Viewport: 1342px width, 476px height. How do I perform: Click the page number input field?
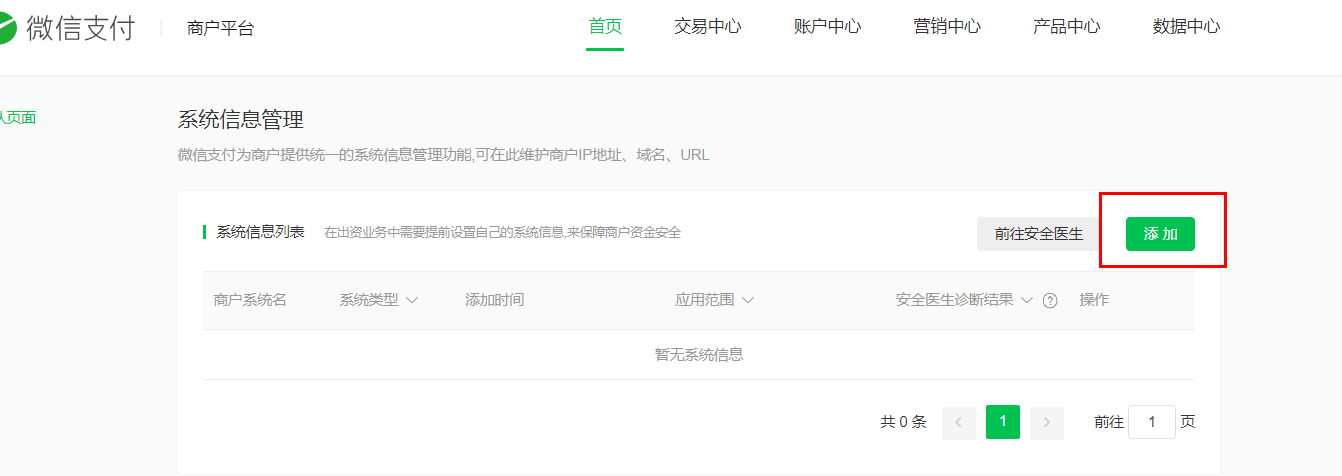click(1151, 422)
